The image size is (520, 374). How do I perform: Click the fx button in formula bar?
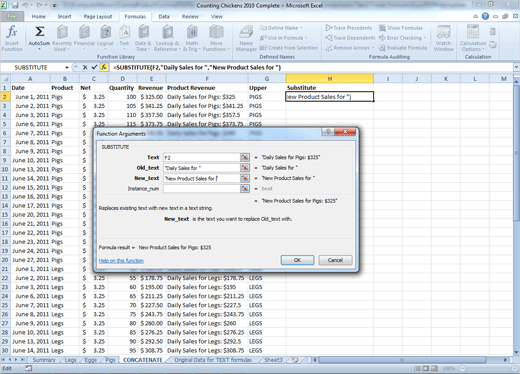coord(104,67)
